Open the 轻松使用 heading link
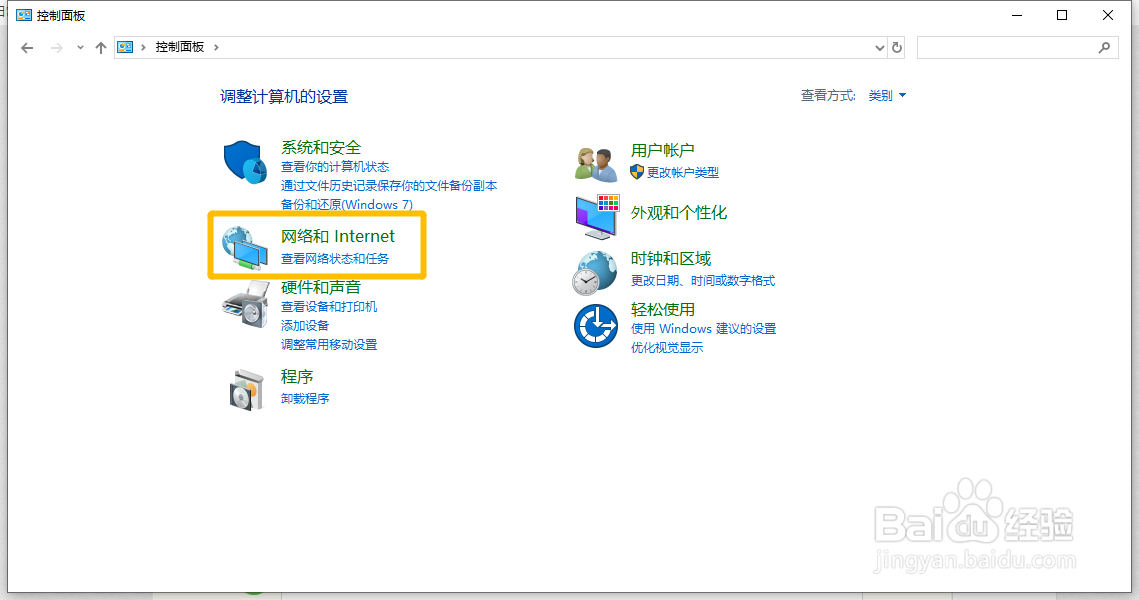 [x=662, y=310]
